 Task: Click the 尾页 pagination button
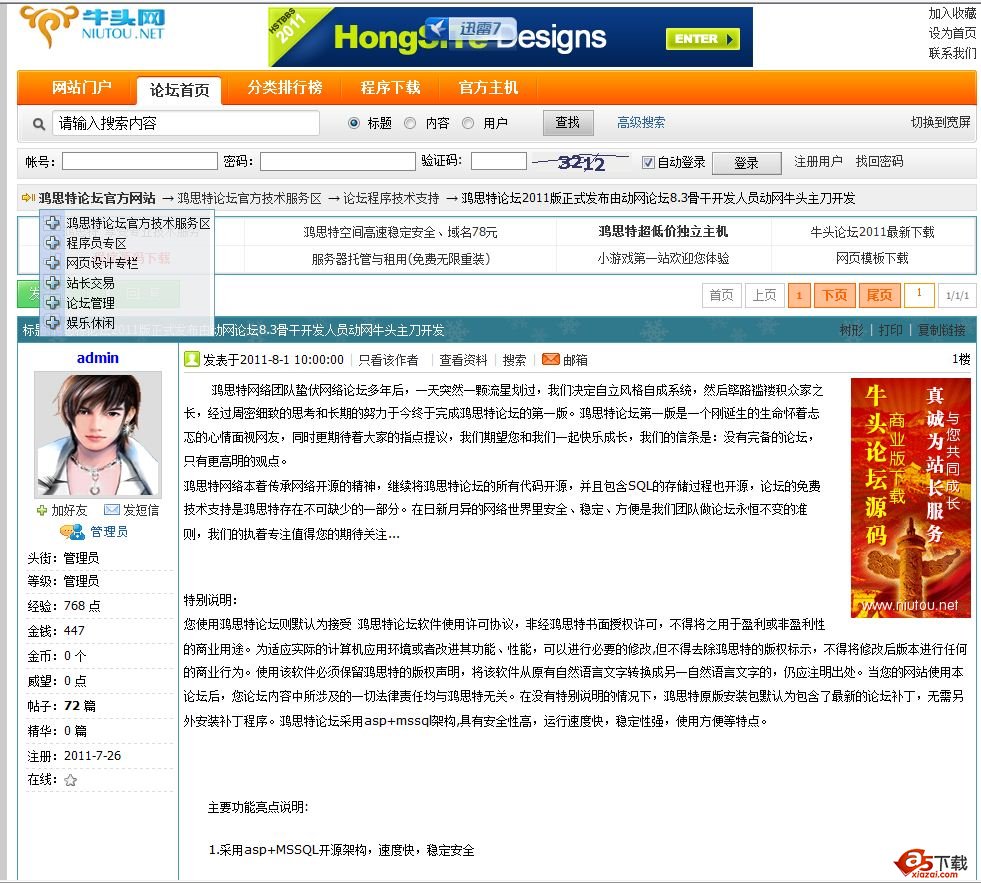tap(879, 295)
